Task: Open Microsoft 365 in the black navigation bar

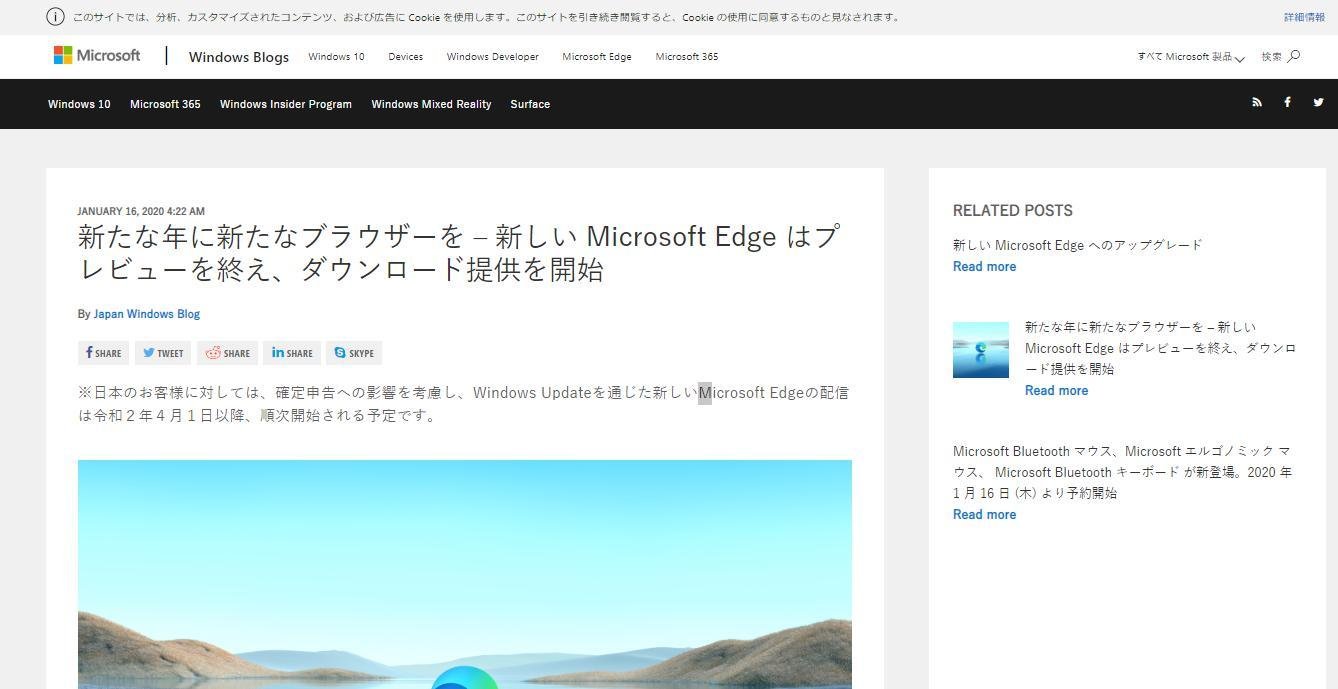Action: pyautogui.click(x=165, y=104)
